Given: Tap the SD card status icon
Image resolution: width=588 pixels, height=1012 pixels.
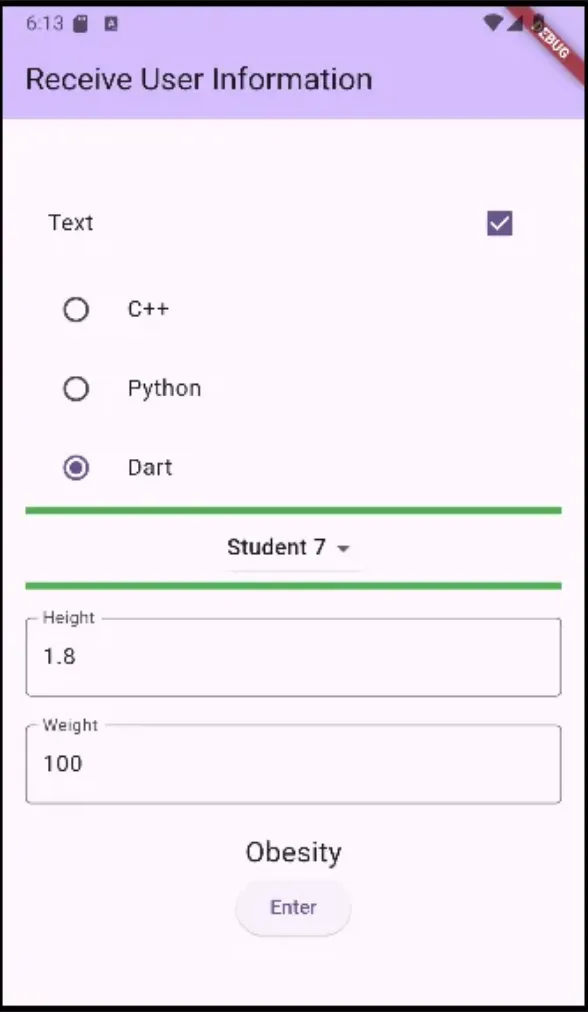Looking at the screenshot, I should click(x=80, y=24).
